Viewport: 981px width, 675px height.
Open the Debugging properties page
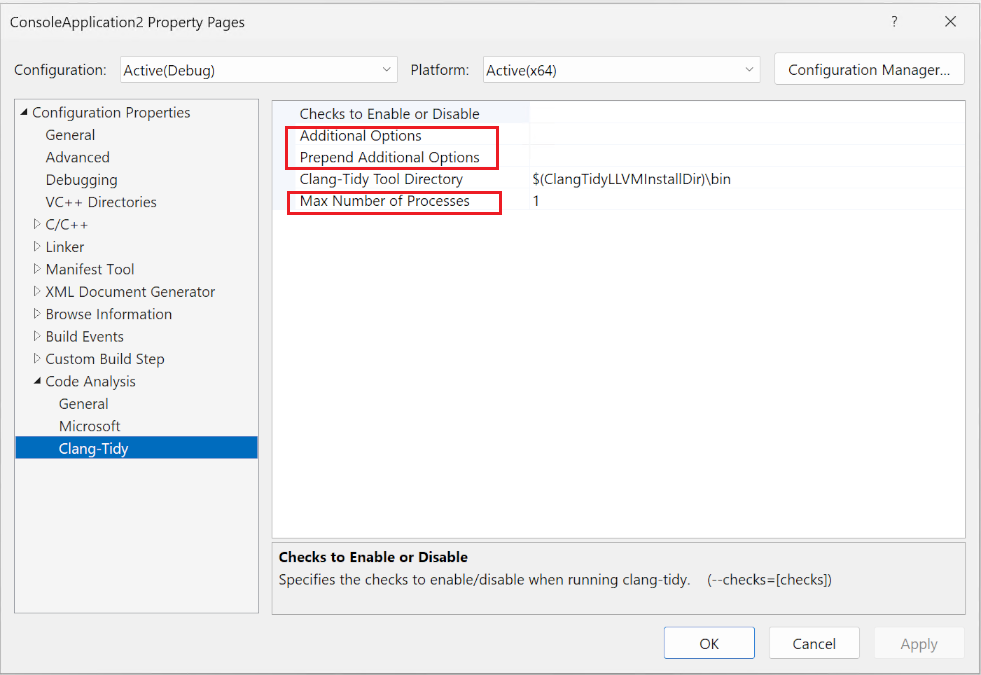click(81, 179)
